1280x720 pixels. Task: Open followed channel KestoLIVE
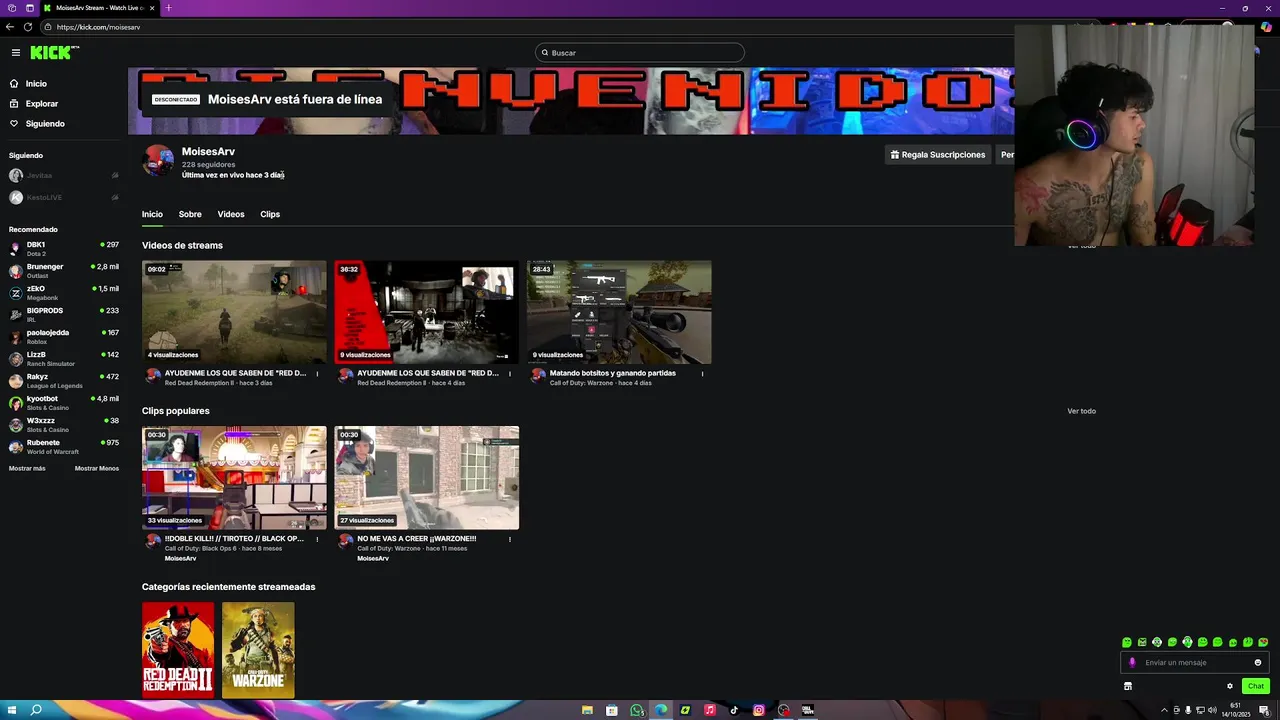tap(64, 197)
